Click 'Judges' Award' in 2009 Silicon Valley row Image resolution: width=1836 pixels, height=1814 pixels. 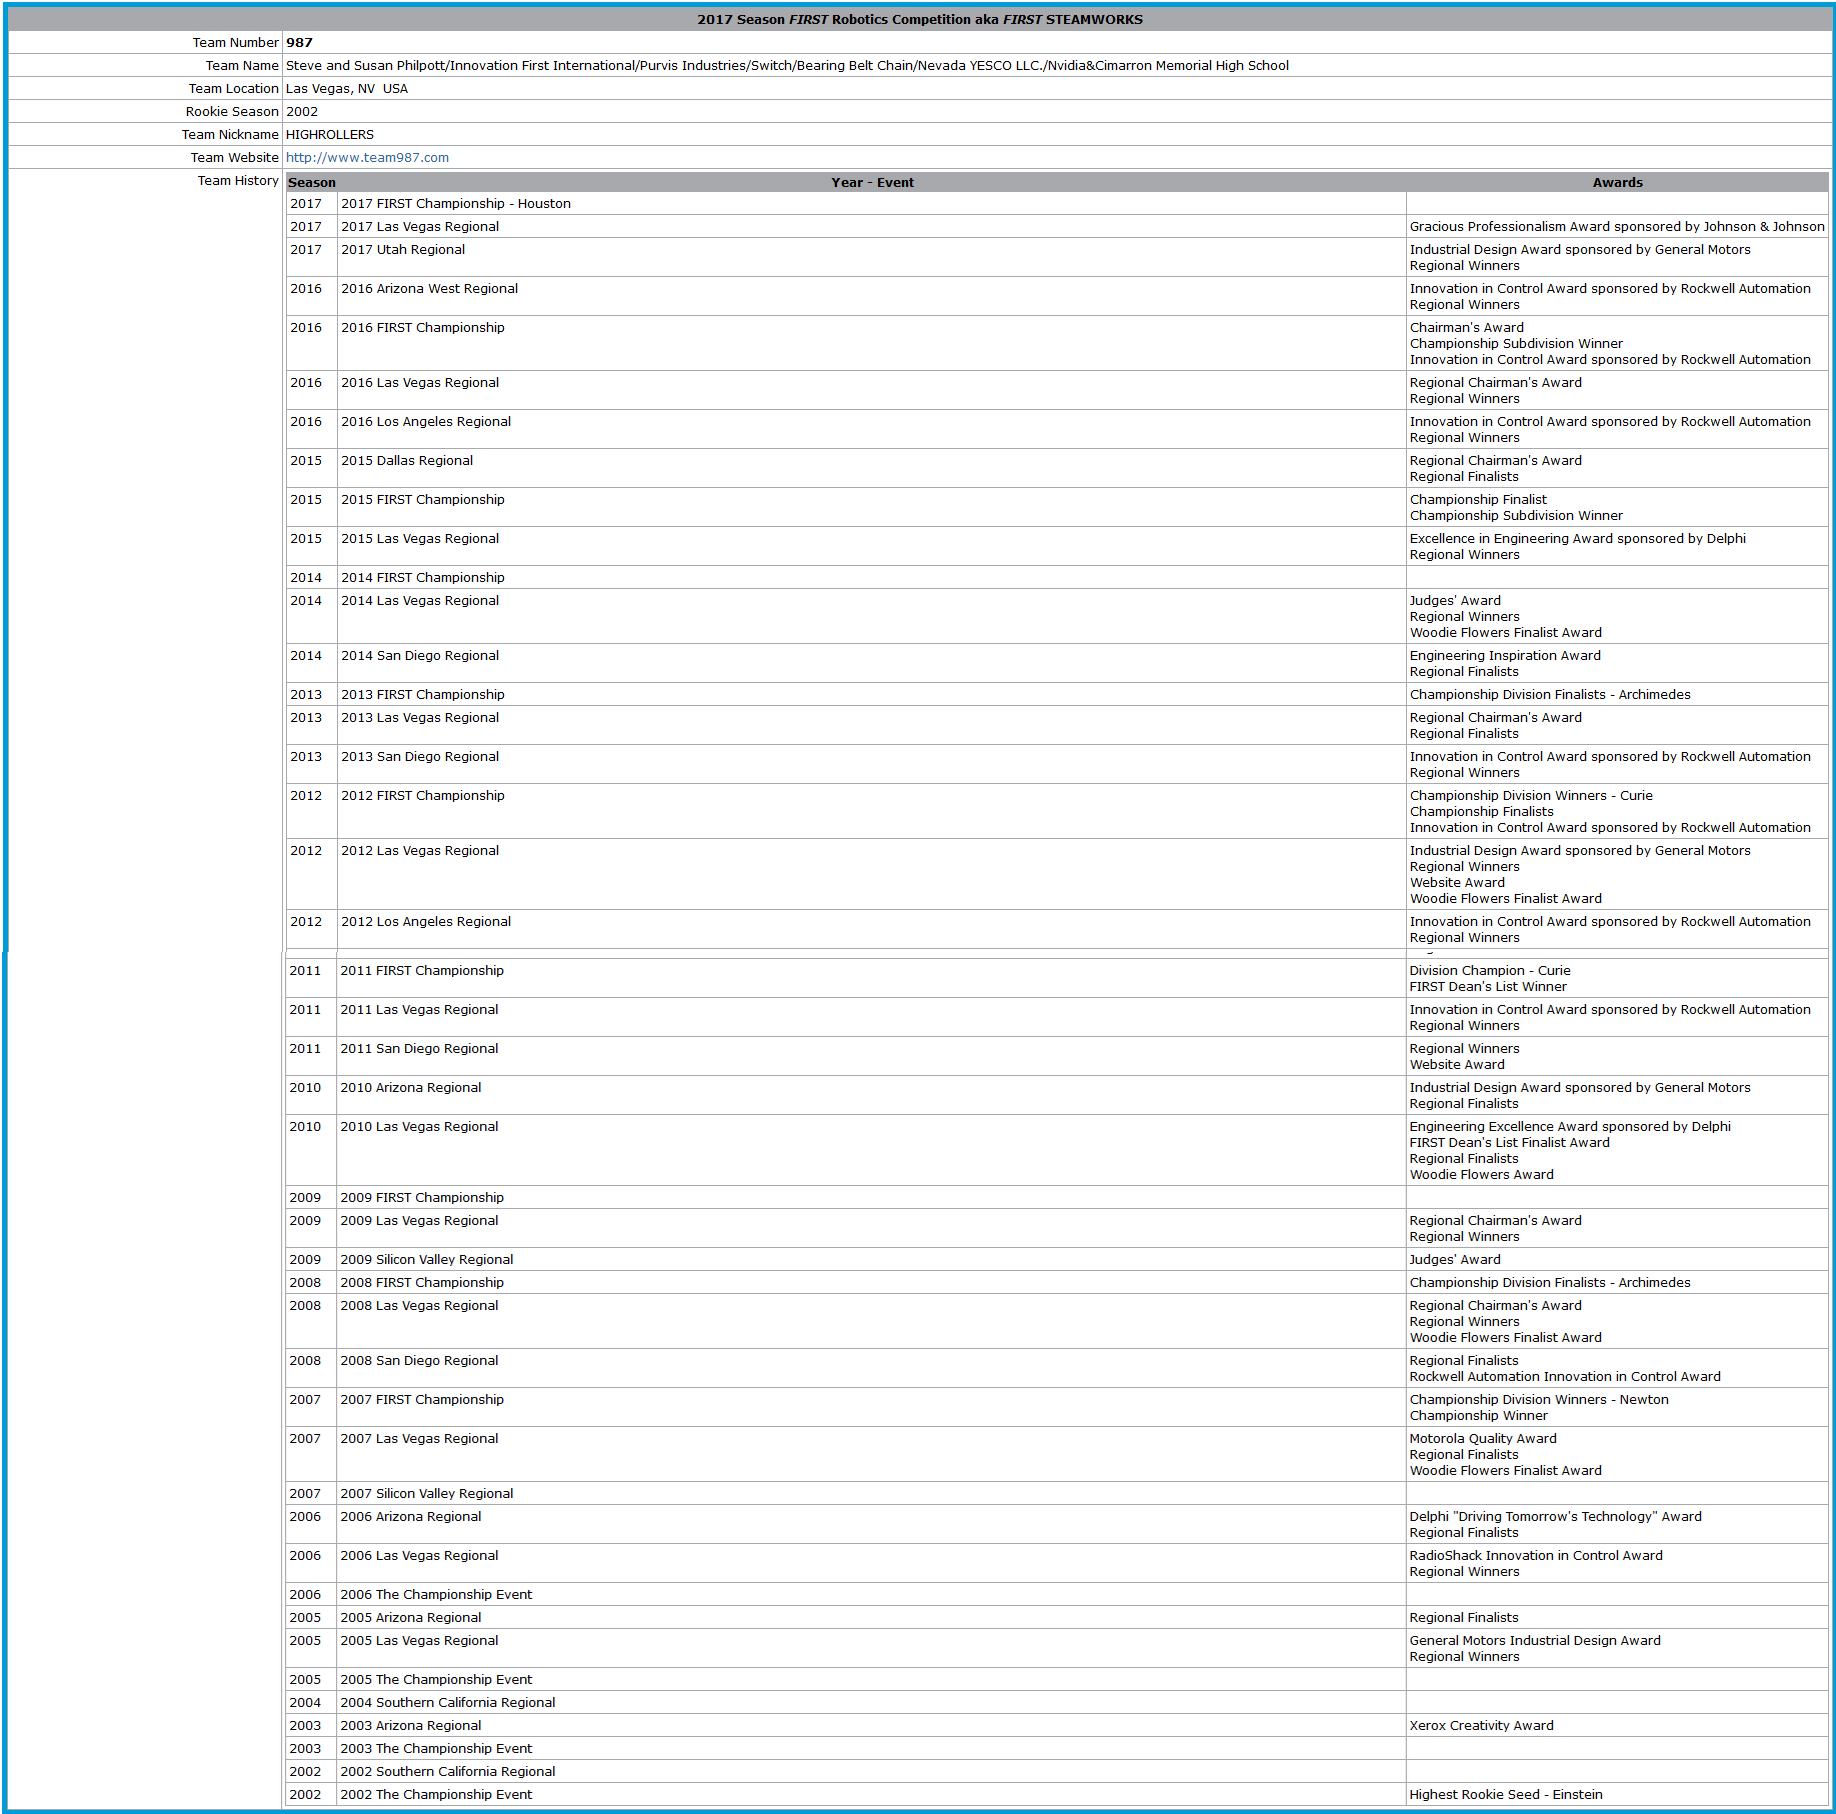(x=1455, y=1260)
